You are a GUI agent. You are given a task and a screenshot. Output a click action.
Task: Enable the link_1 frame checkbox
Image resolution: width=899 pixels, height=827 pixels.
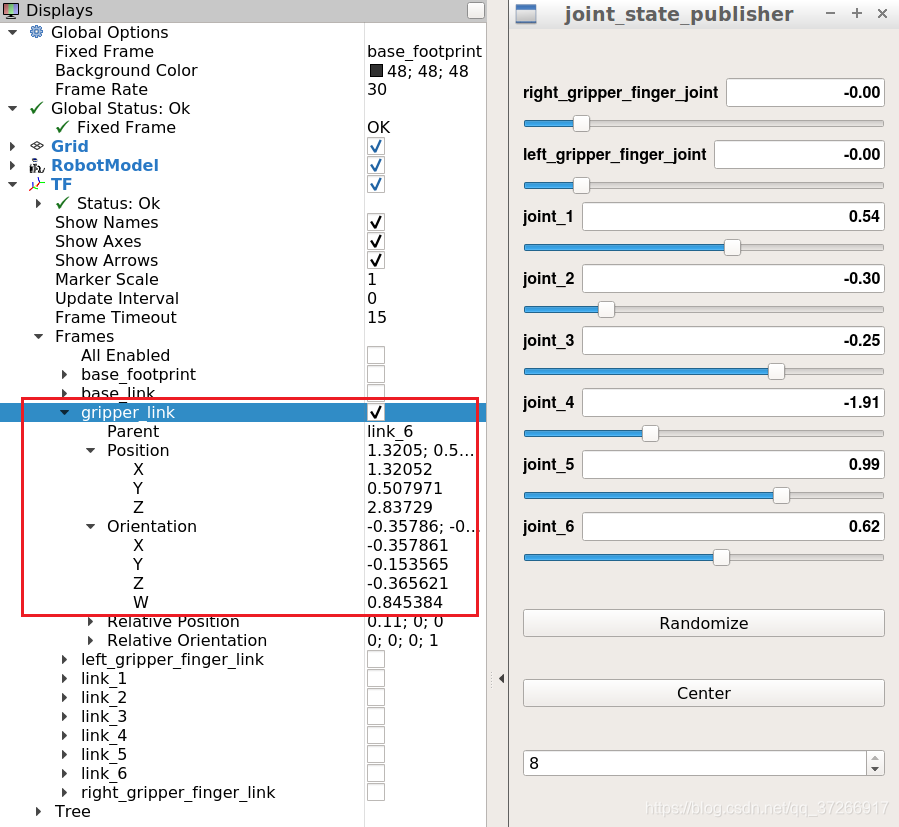(376, 678)
